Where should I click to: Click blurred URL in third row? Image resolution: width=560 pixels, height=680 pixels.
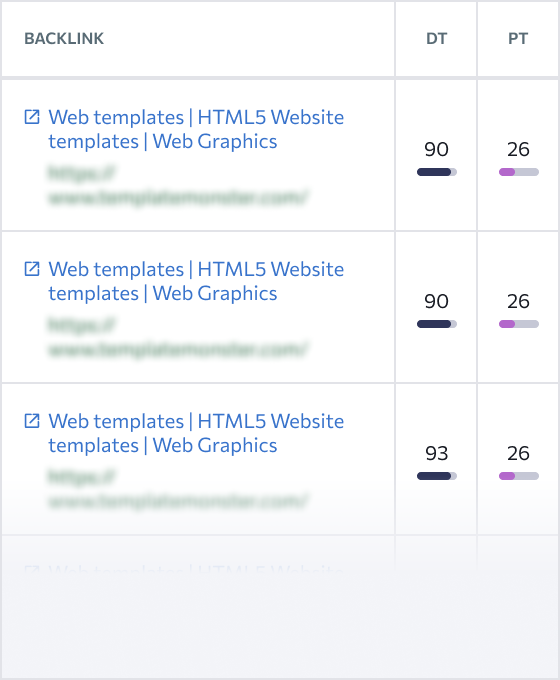point(178,489)
